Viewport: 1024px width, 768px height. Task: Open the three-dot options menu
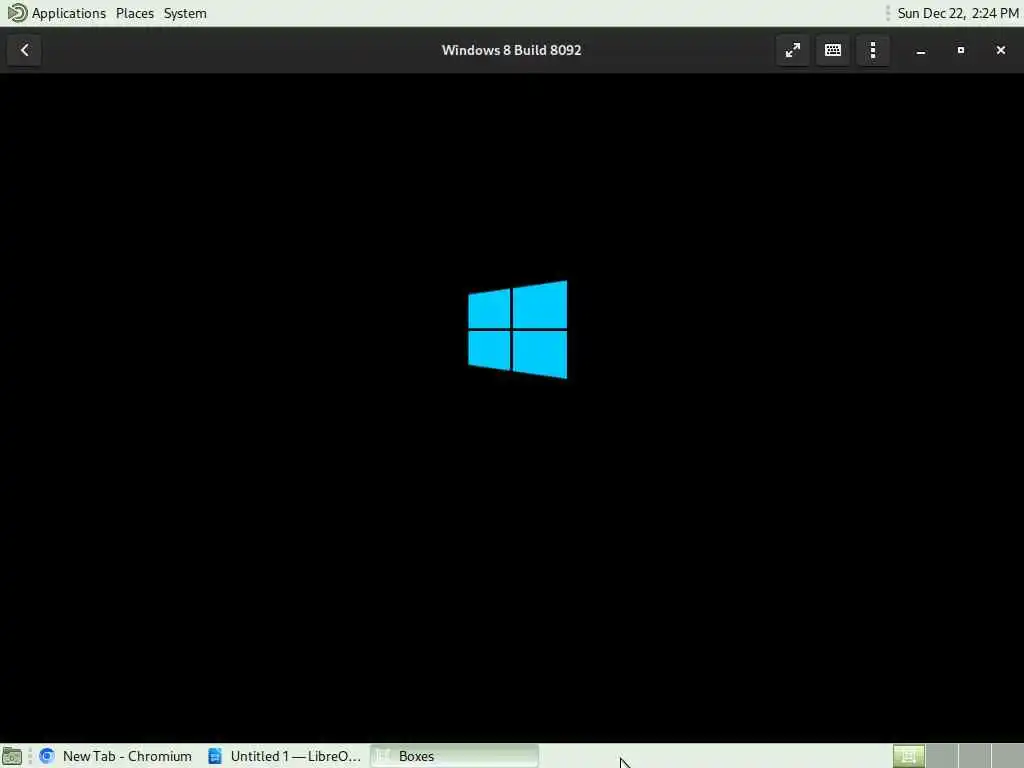click(873, 50)
